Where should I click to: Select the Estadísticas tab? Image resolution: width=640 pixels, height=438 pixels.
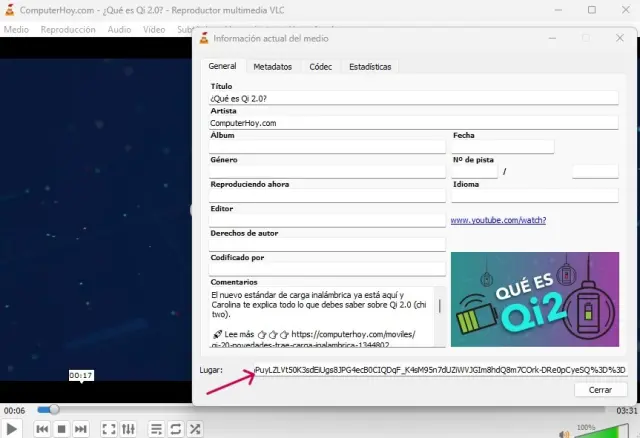tap(369, 67)
